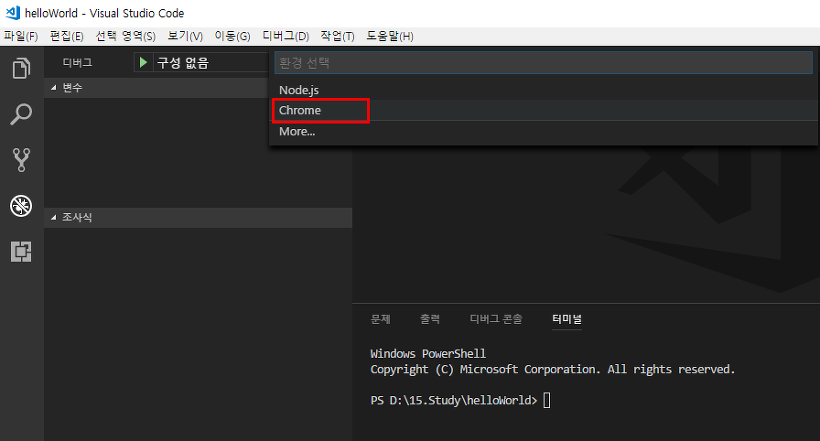
Task: Open the Extensions view icon
Action: 21,252
